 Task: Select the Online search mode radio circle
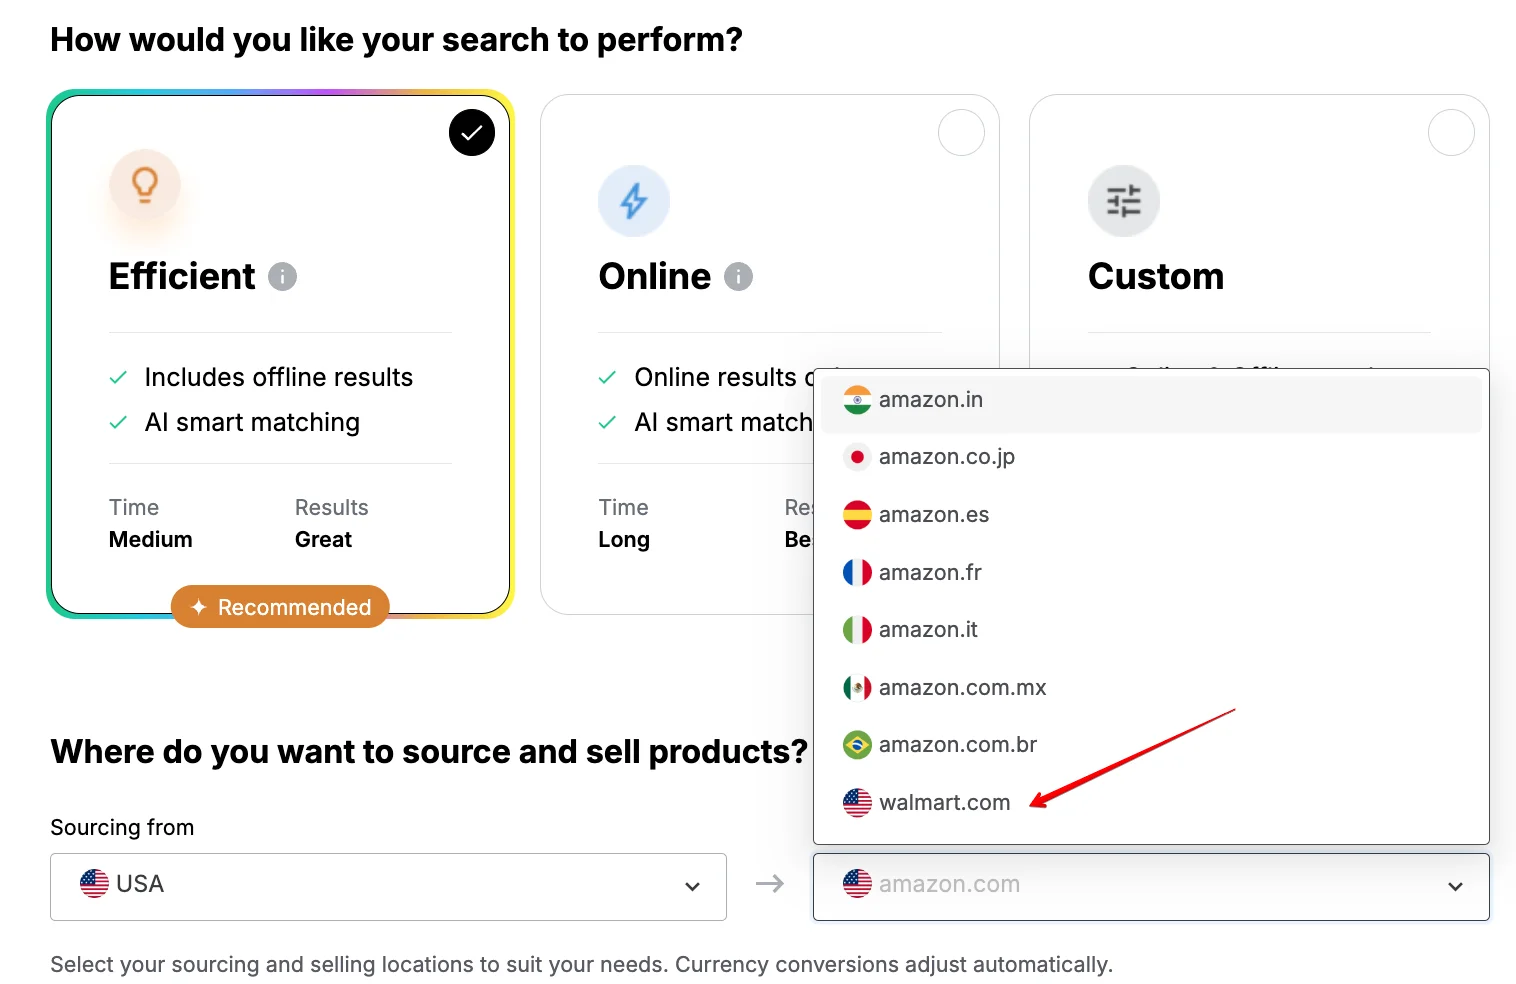click(x=962, y=133)
